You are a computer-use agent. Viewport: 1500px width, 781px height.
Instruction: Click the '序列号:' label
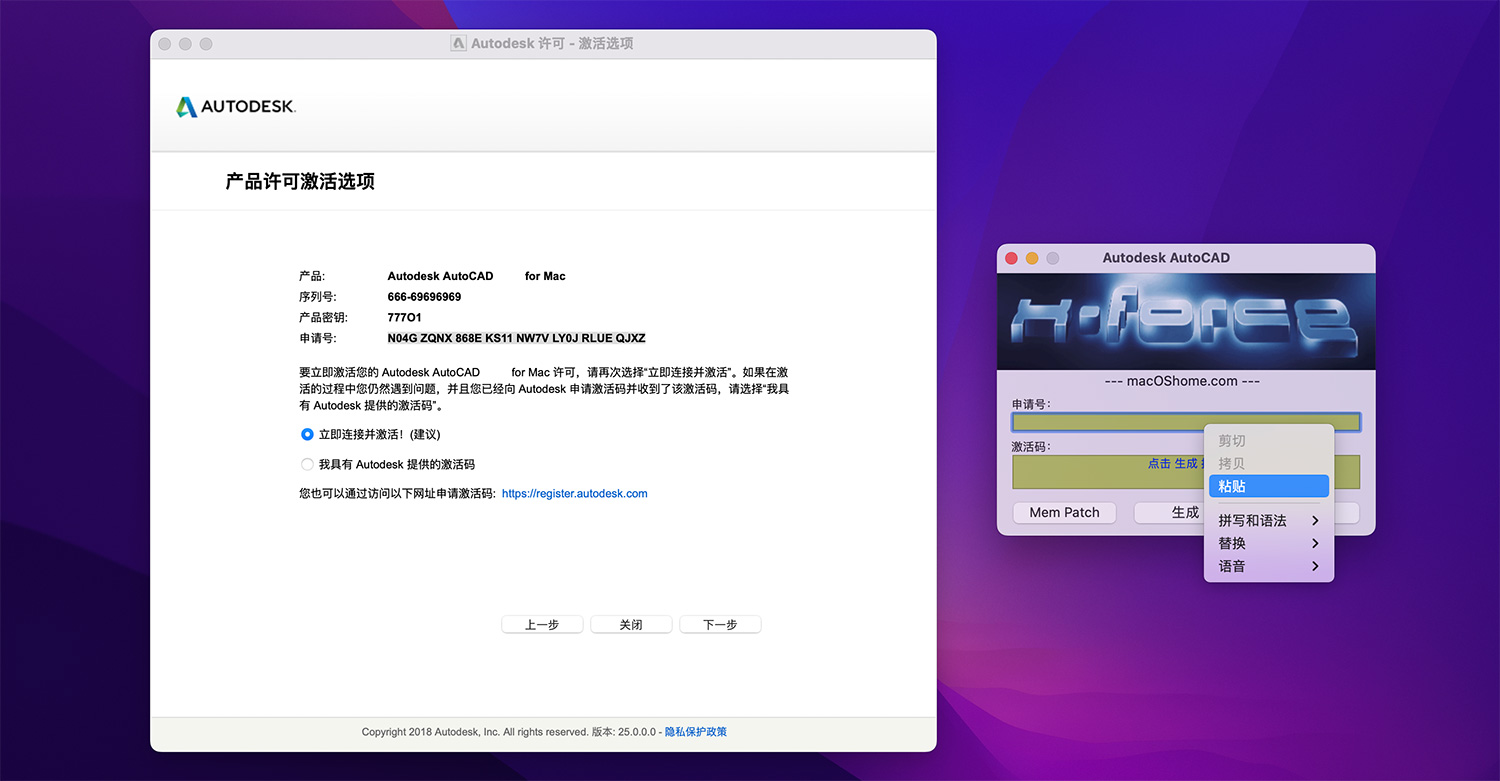pyautogui.click(x=318, y=297)
